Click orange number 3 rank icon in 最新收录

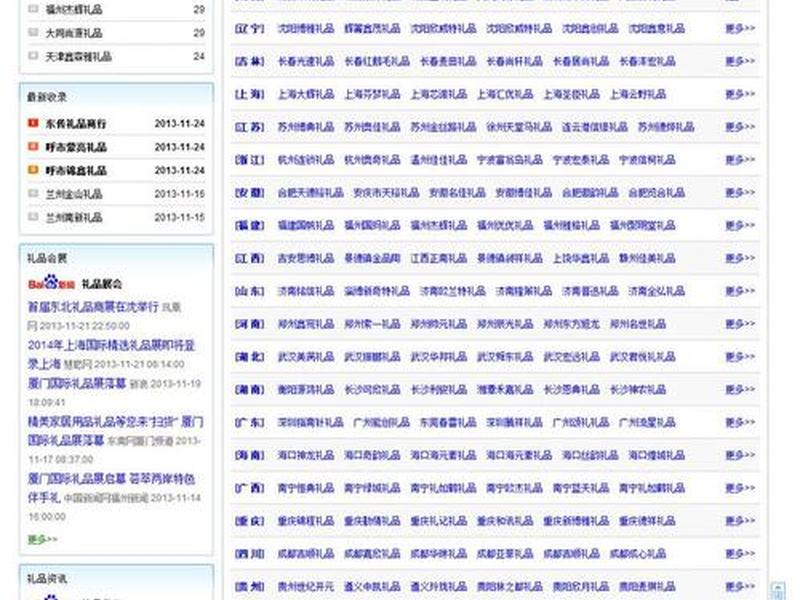[33, 170]
